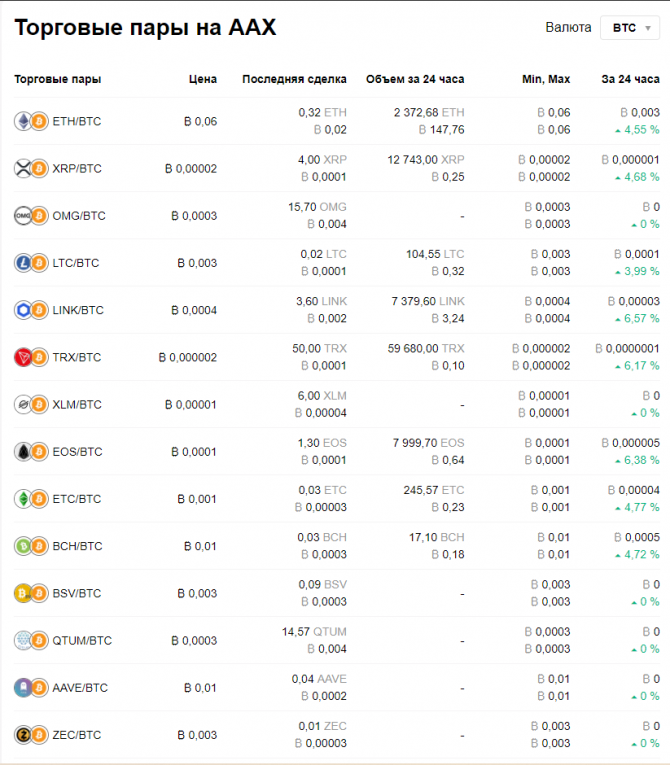670x765 pixels.
Task: Open the BSV/BTC pair link
Action: (x=77, y=593)
